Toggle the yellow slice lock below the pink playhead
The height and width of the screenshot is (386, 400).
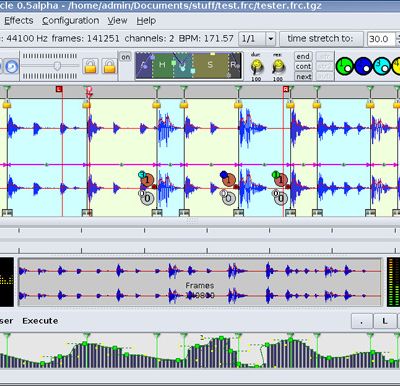pos(87,105)
